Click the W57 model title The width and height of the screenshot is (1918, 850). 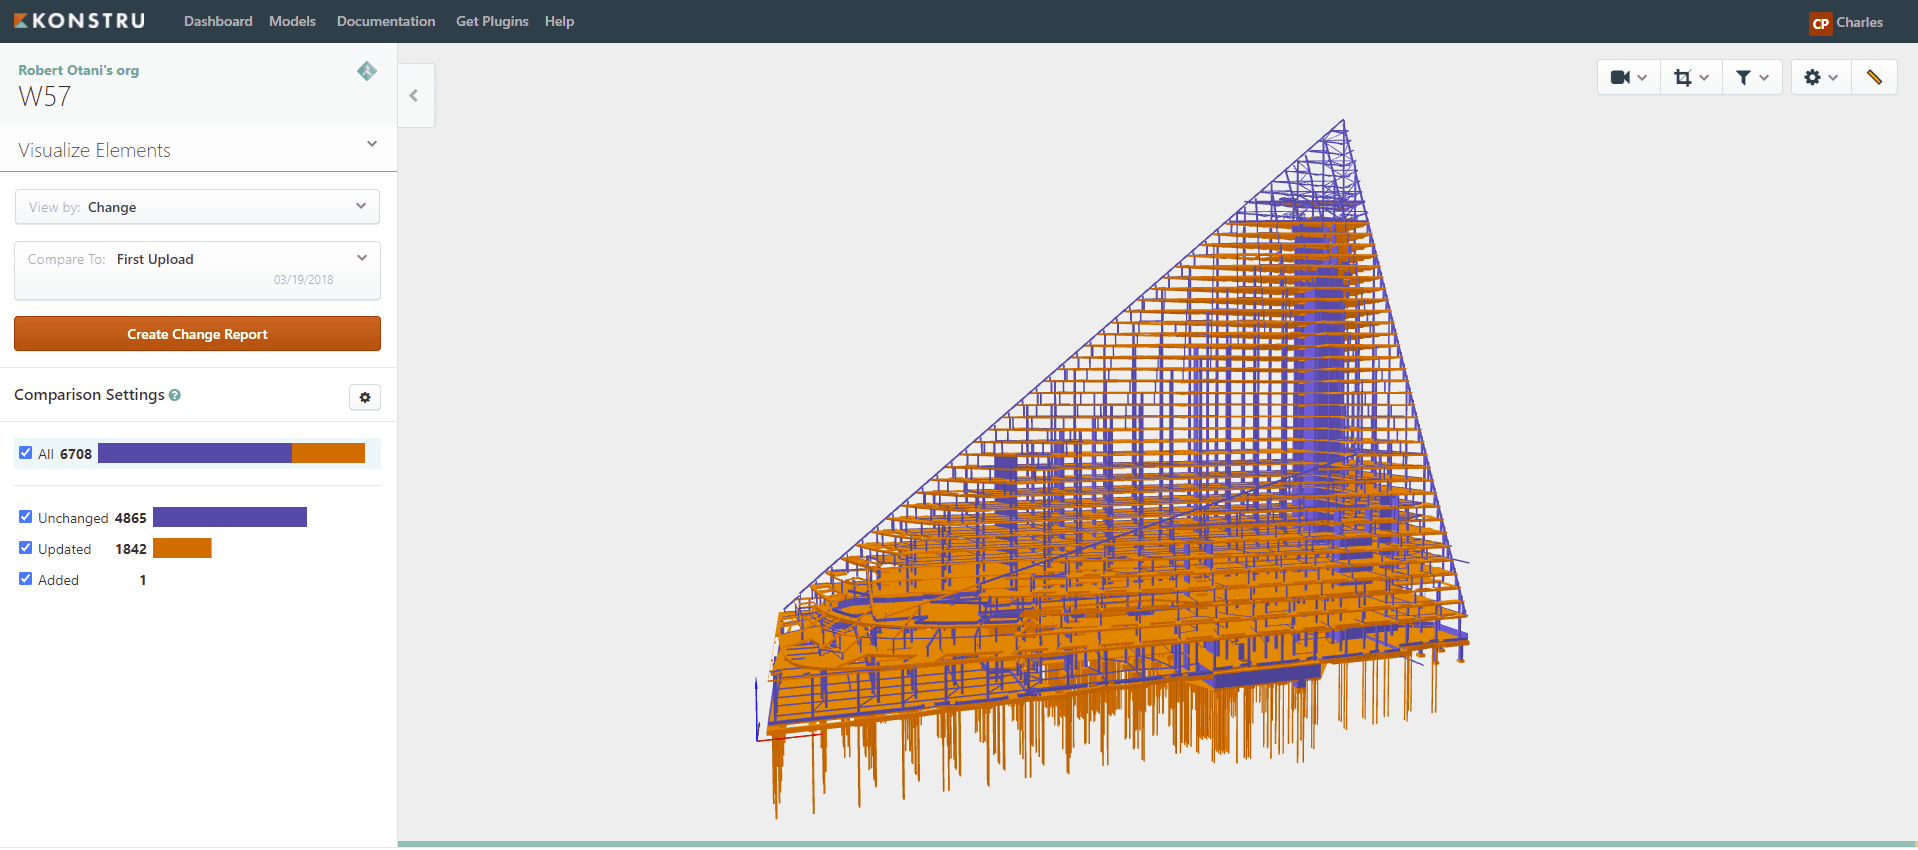45,97
